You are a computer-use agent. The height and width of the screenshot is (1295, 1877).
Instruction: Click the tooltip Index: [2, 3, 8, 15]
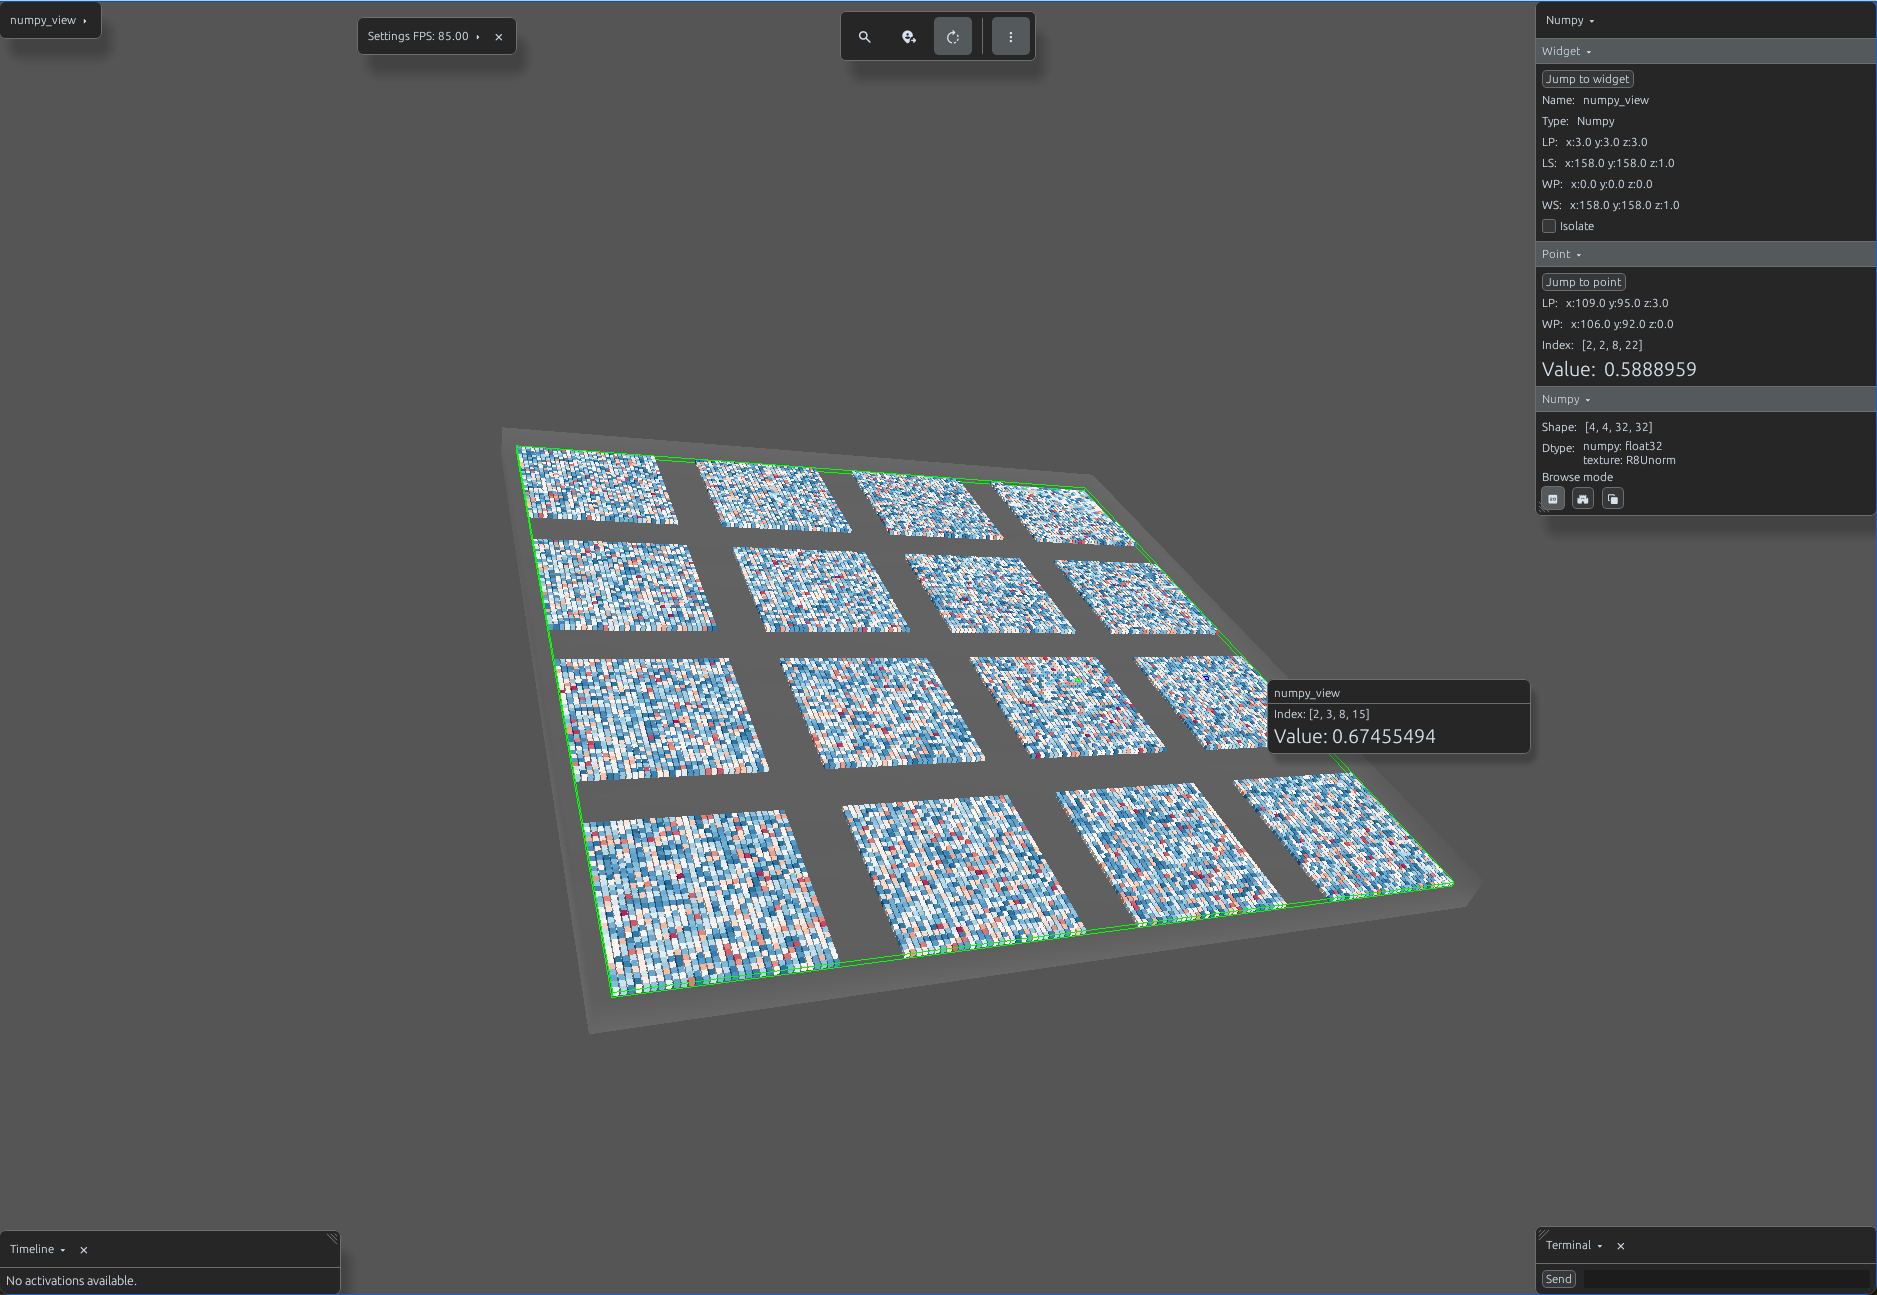1322,714
